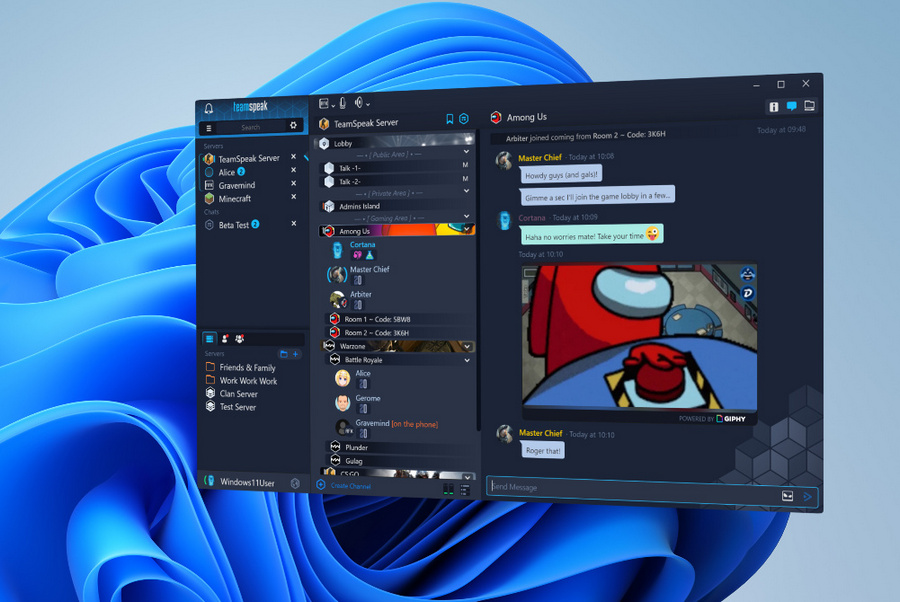Collapse the Warzone channel section

tap(467, 346)
